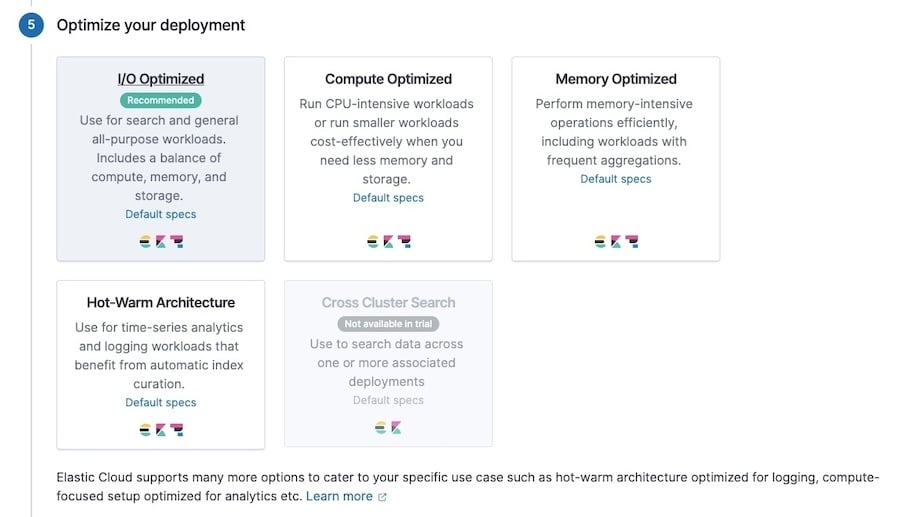
Task: Click the Elasticsearch icon in I/O Optimized card
Action: [x=146, y=241]
